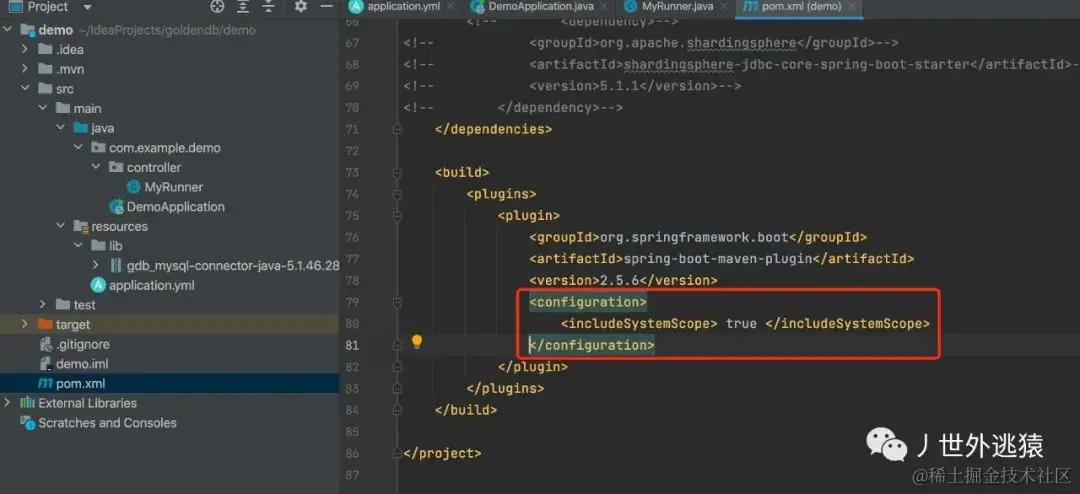This screenshot has width=1080, height=494.
Task: Switch to the MyRunner.java tab
Action: [674, 6]
